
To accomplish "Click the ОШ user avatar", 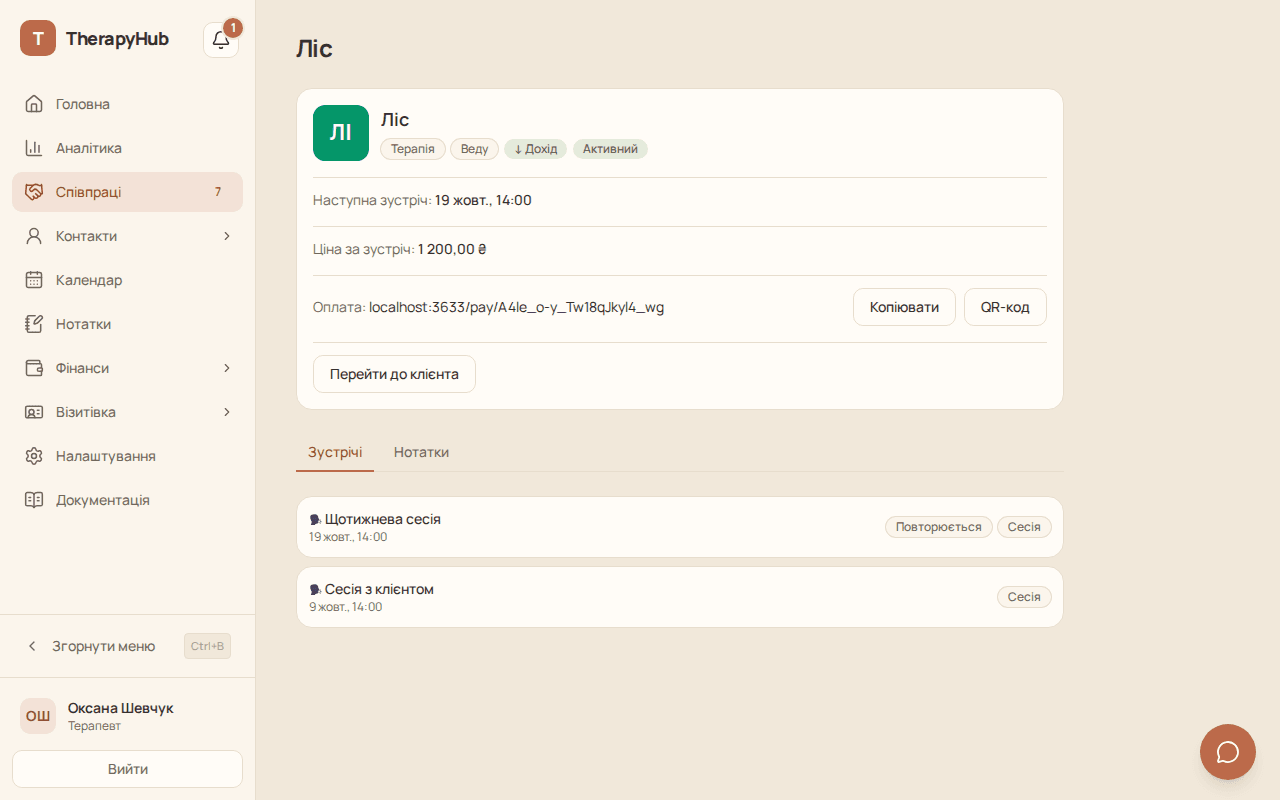I will click(x=38, y=716).
